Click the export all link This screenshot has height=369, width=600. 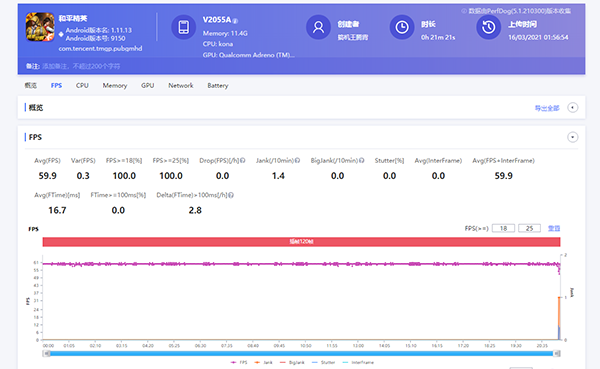(x=547, y=108)
